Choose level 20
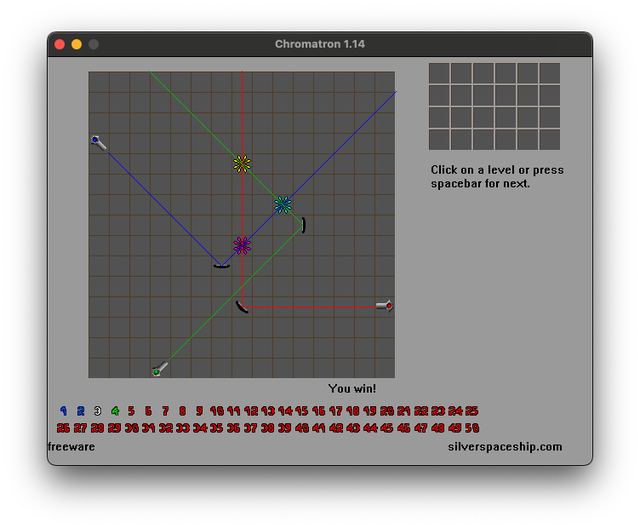Screen dimensions: 640x528 coord(387,410)
